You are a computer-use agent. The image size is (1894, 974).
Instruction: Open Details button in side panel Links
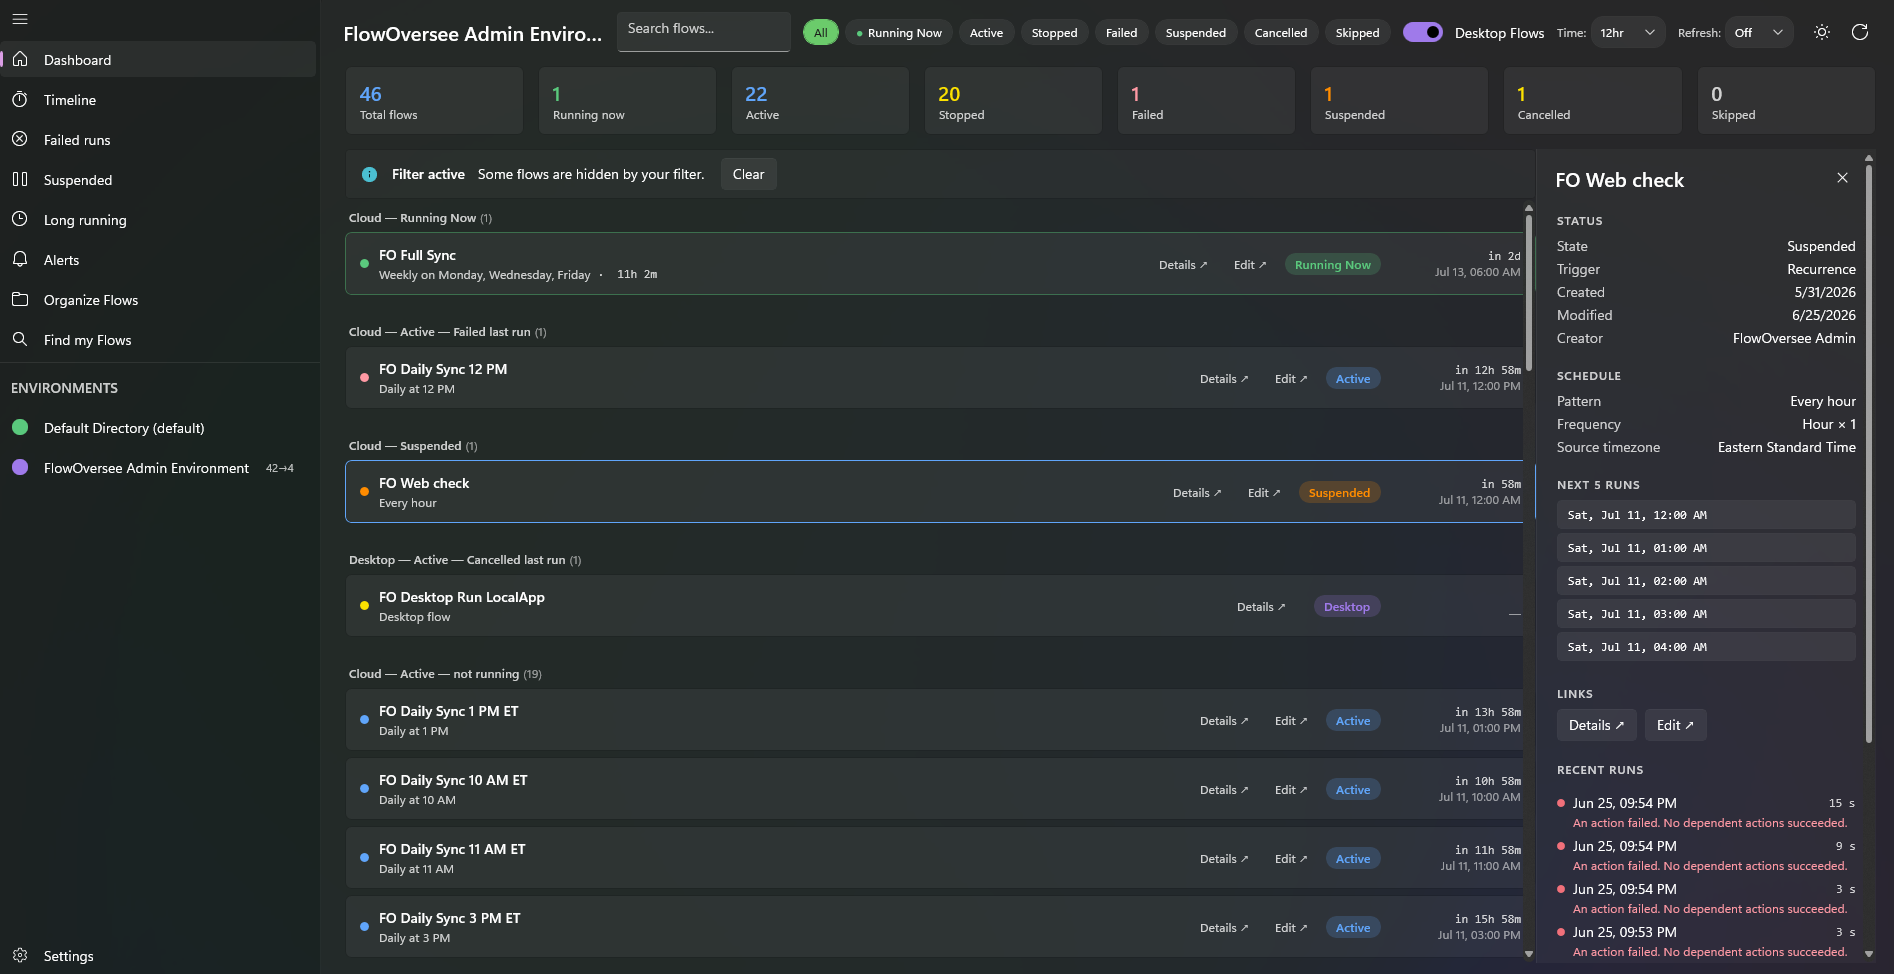point(1596,725)
